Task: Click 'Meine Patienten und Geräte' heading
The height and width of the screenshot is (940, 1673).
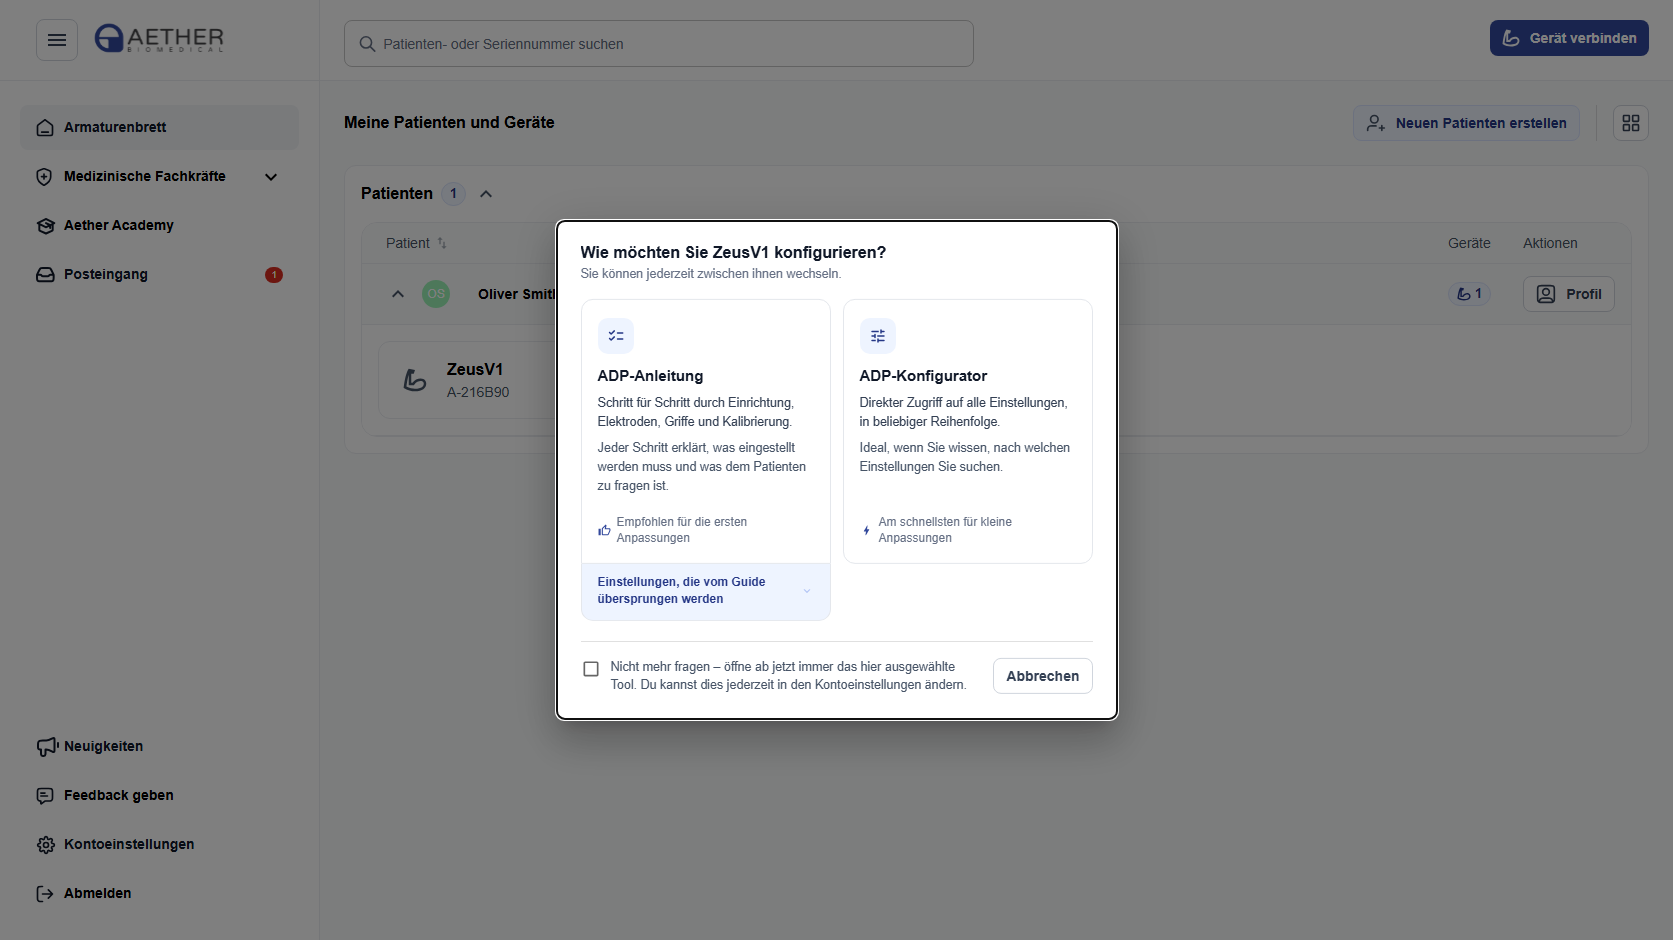Action: click(x=449, y=123)
